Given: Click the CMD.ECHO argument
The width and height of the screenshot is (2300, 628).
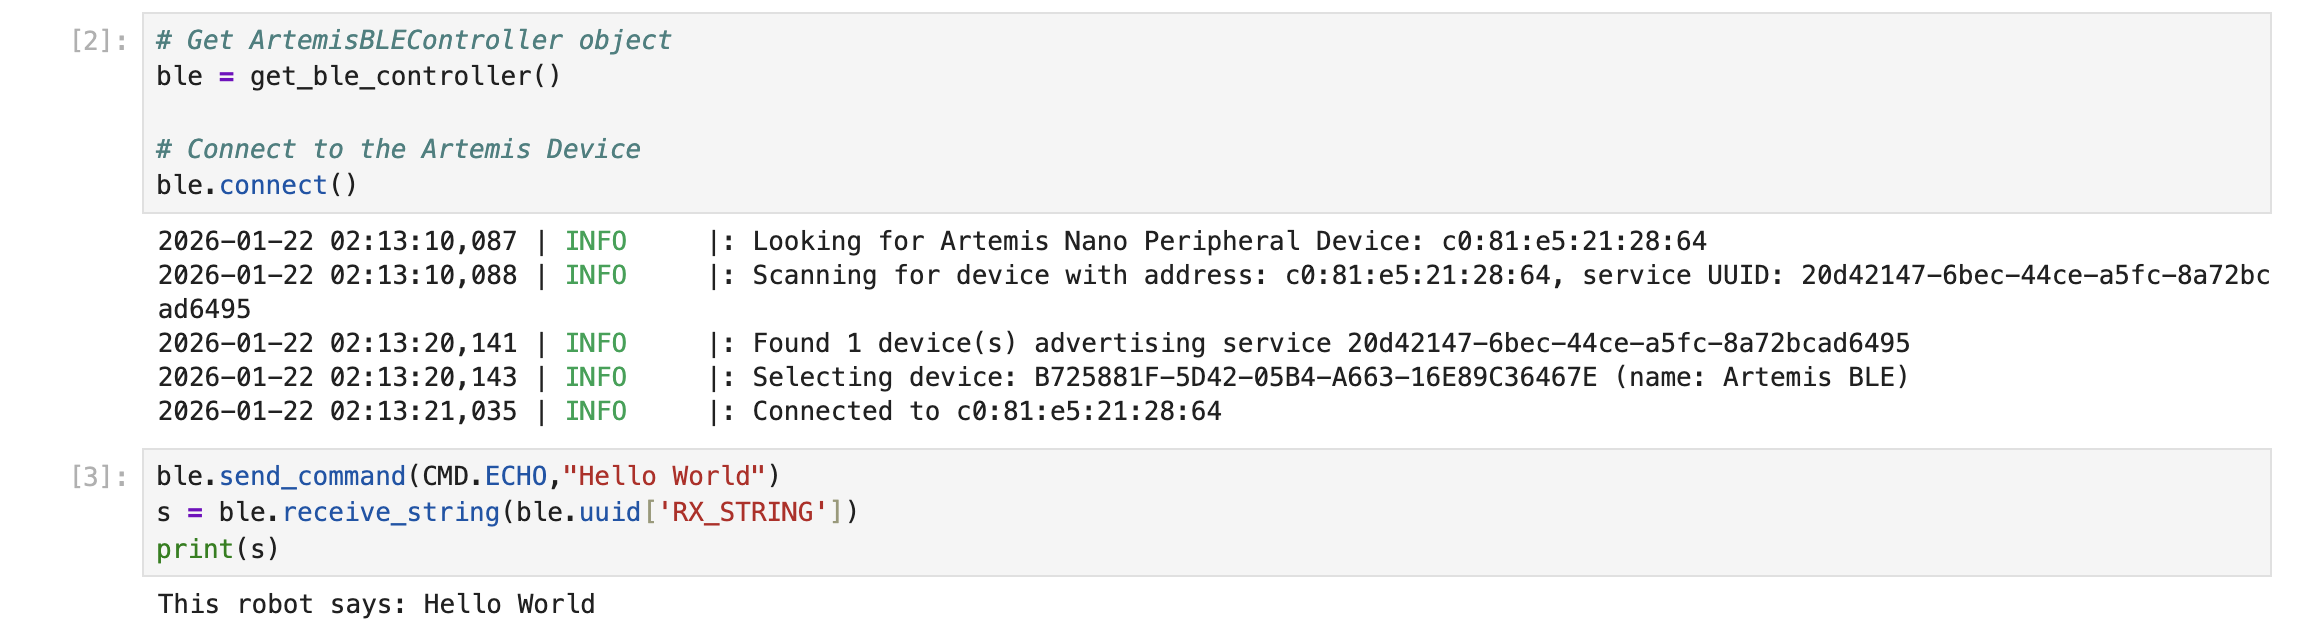Looking at the screenshot, I should point(485,476).
